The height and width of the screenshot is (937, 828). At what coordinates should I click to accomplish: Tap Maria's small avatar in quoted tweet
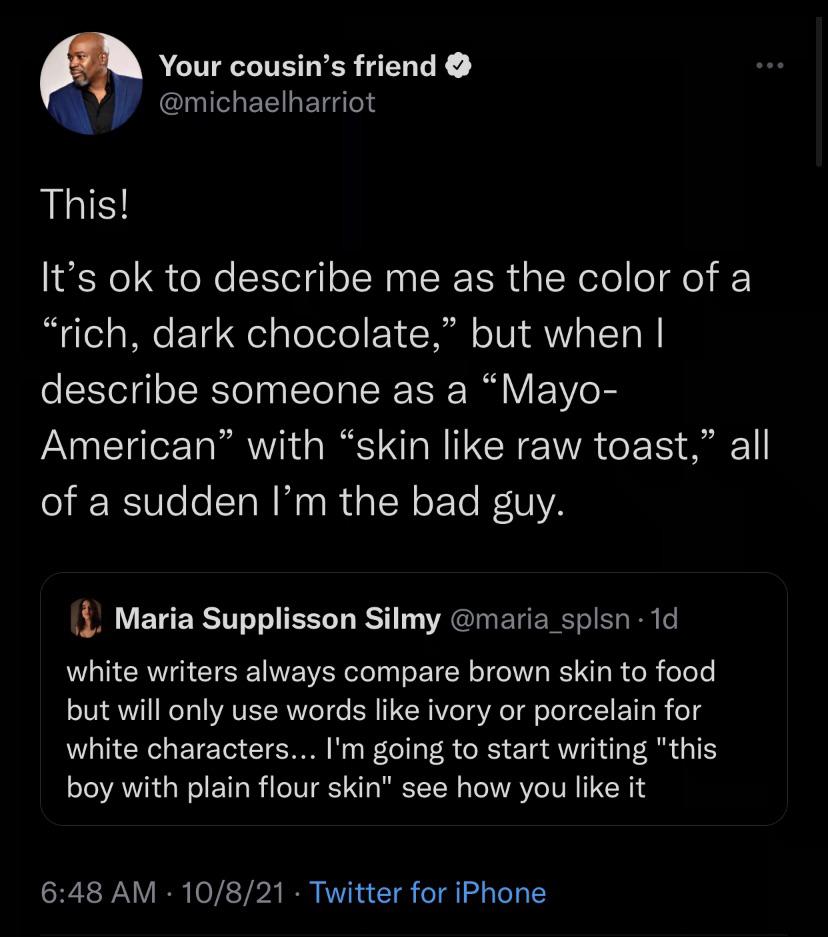click(x=86, y=620)
